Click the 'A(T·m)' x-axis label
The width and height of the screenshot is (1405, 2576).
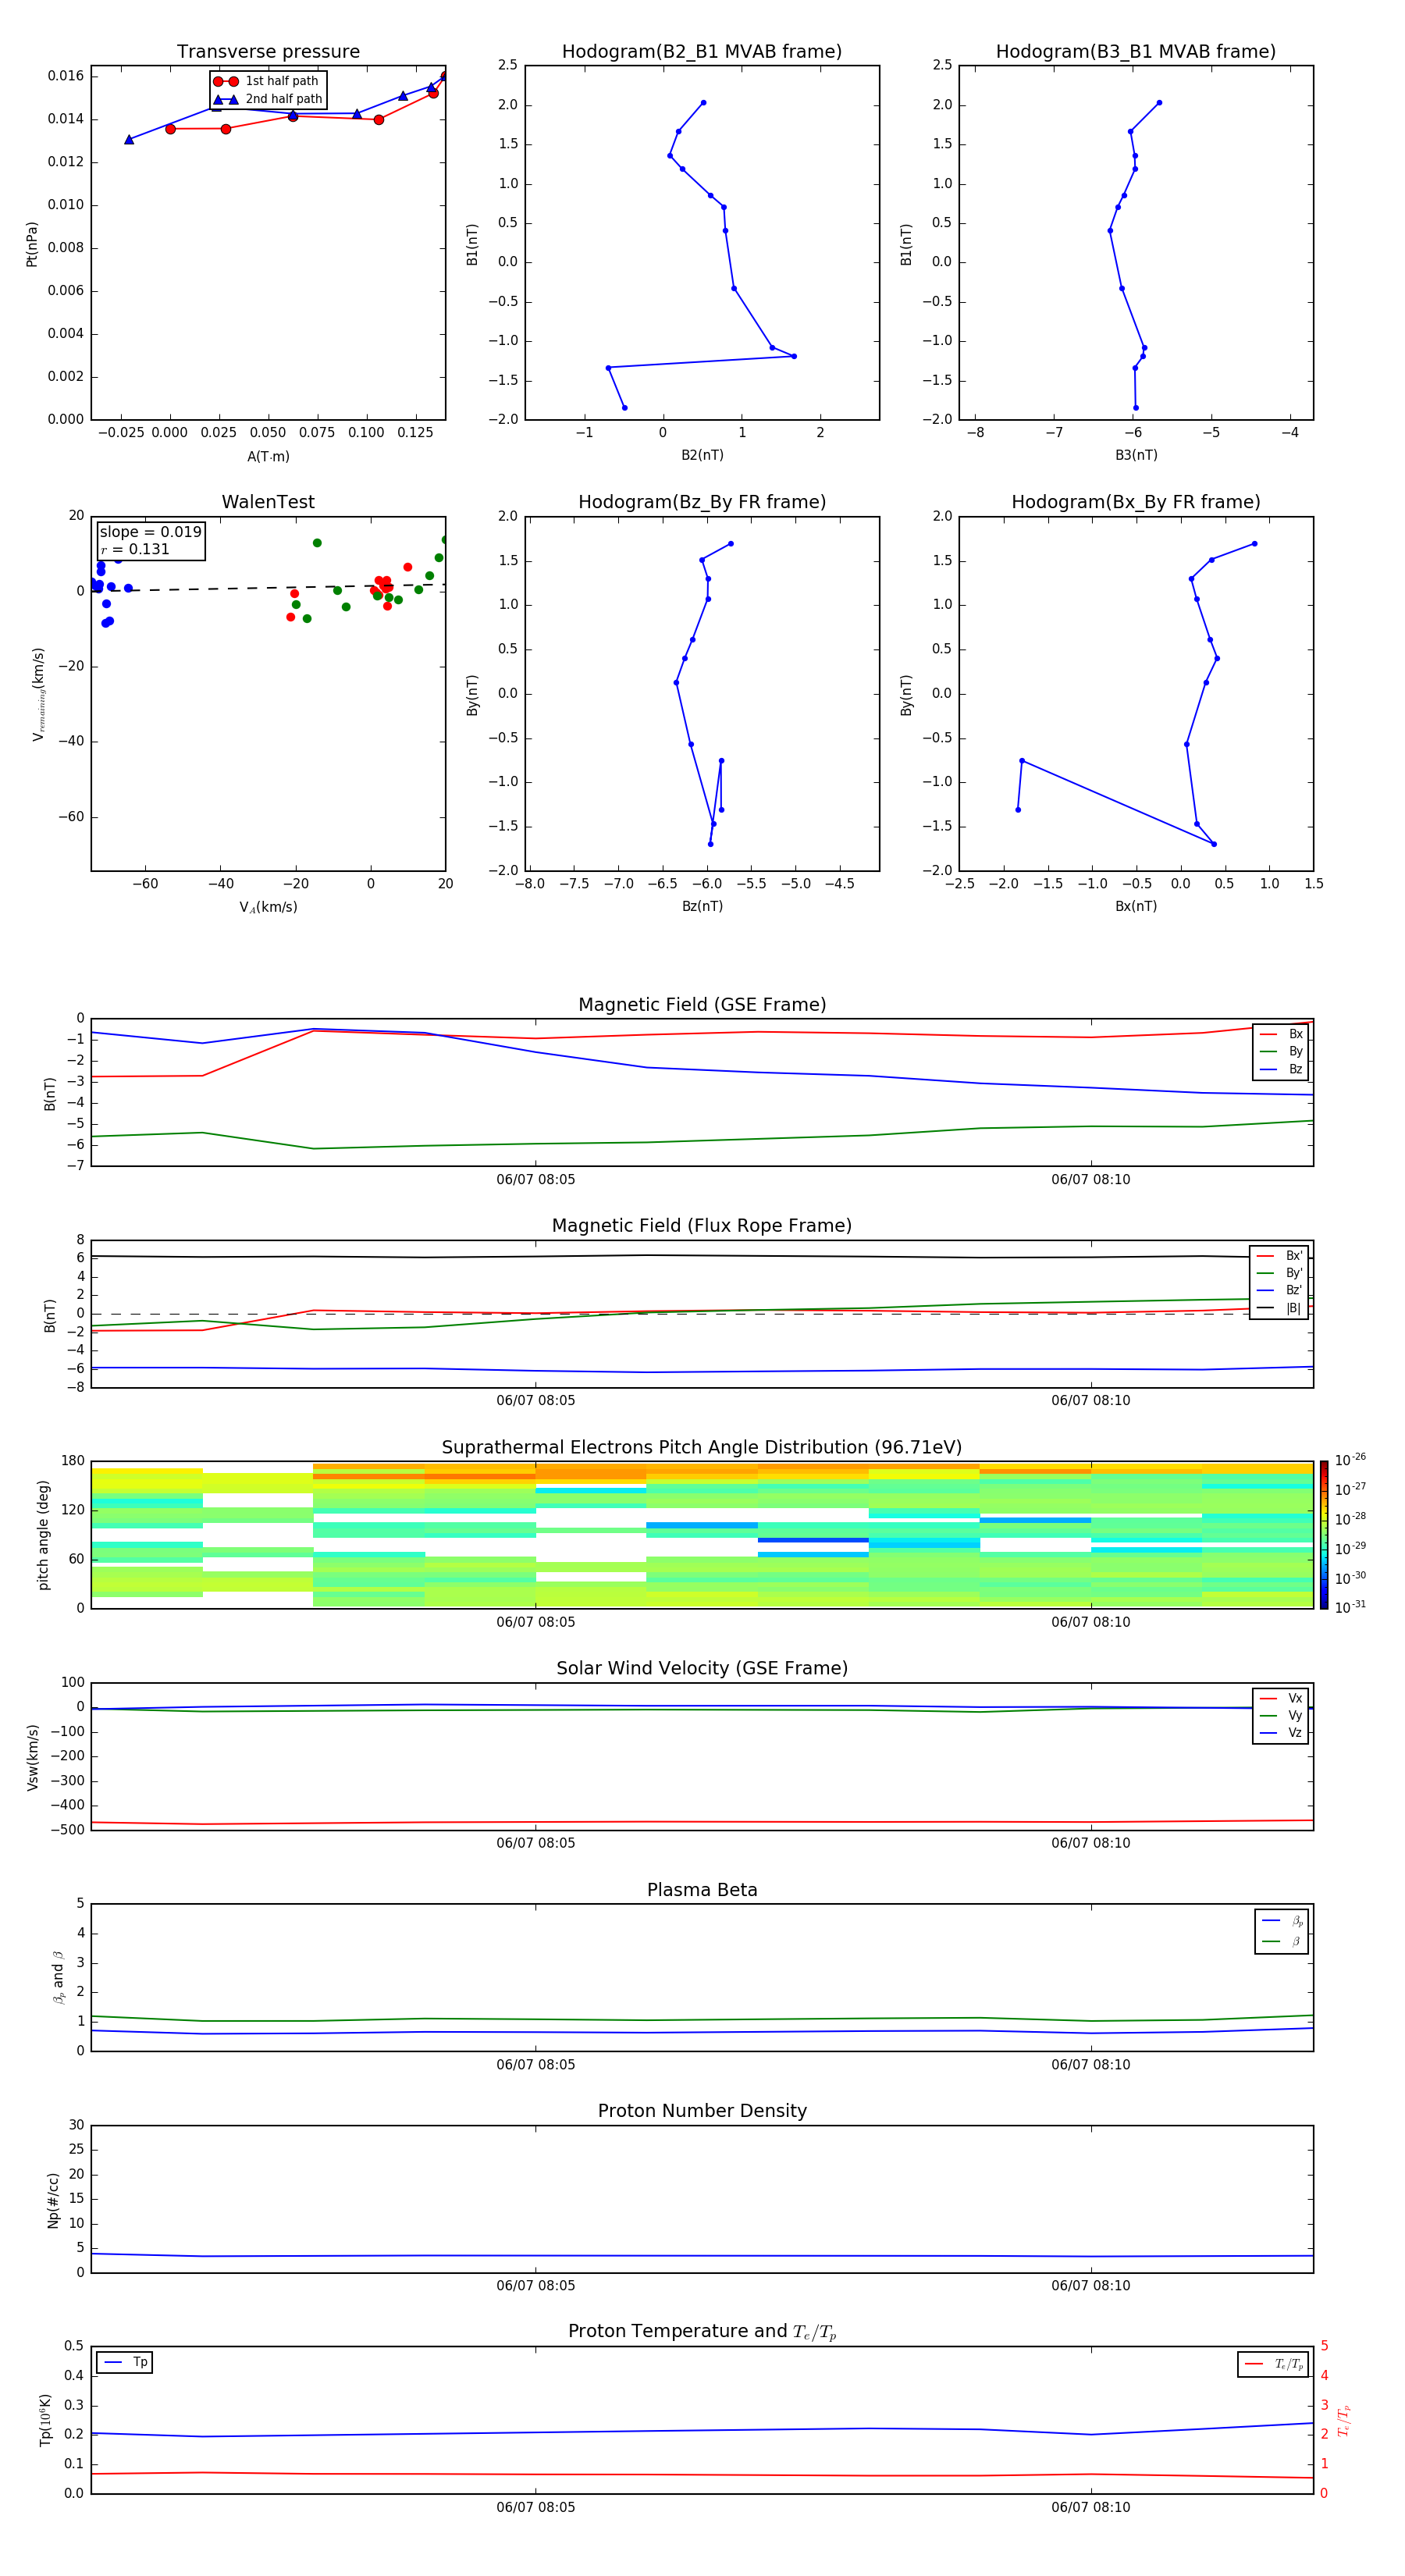[268, 457]
